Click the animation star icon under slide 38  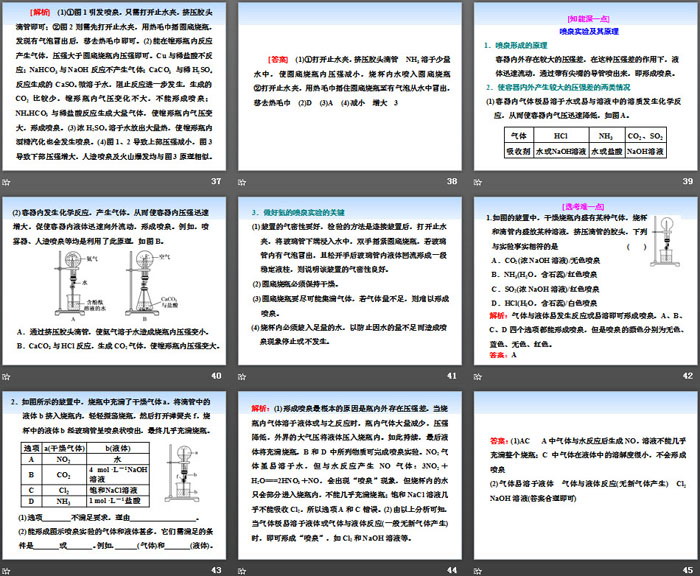coord(243,182)
